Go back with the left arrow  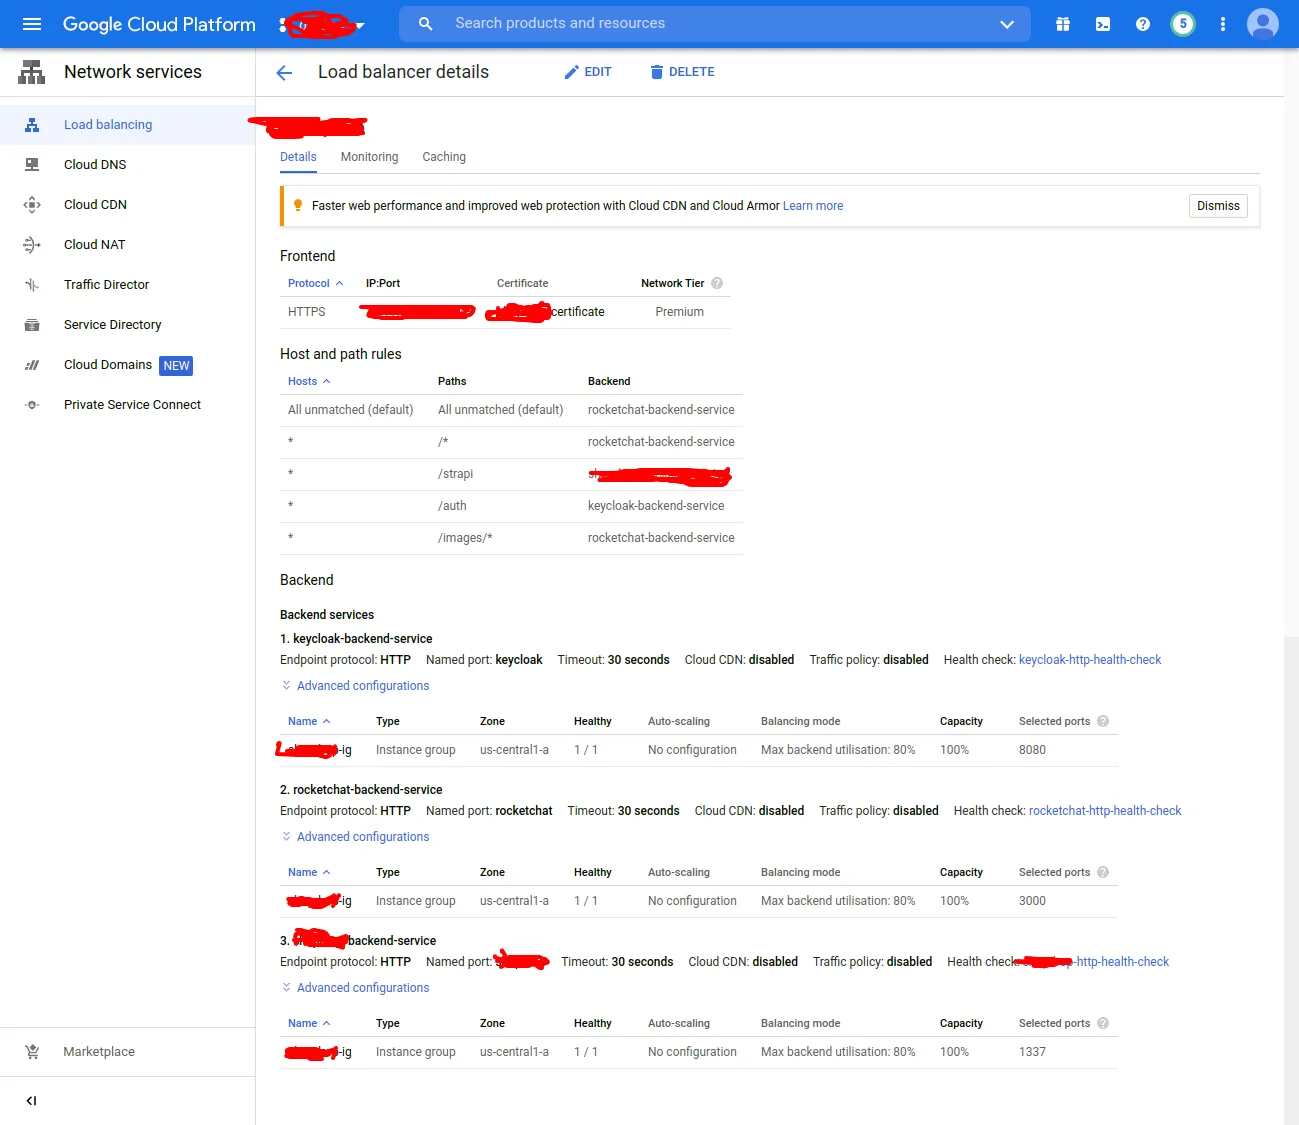(x=284, y=72)
